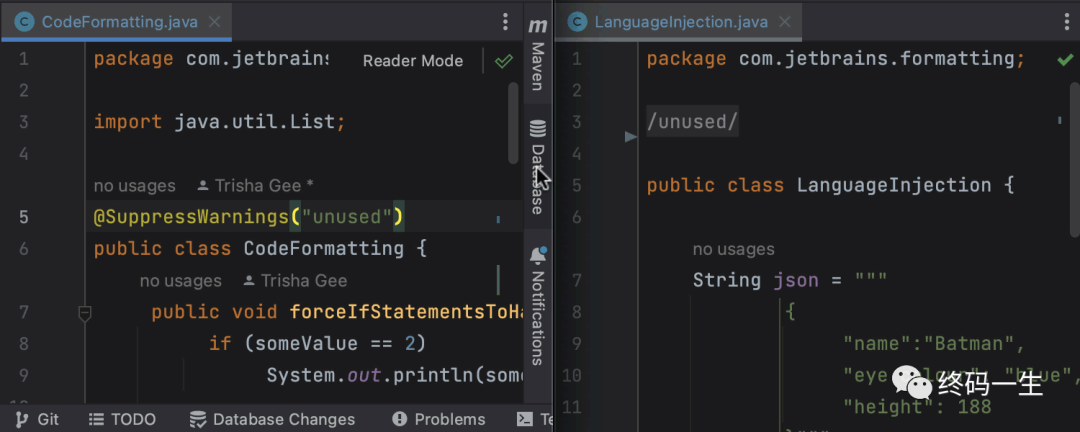This screenshot has height=432, width=1080.
Task: Close the LanguageInjection.java tab
Action: coord(785,22)
